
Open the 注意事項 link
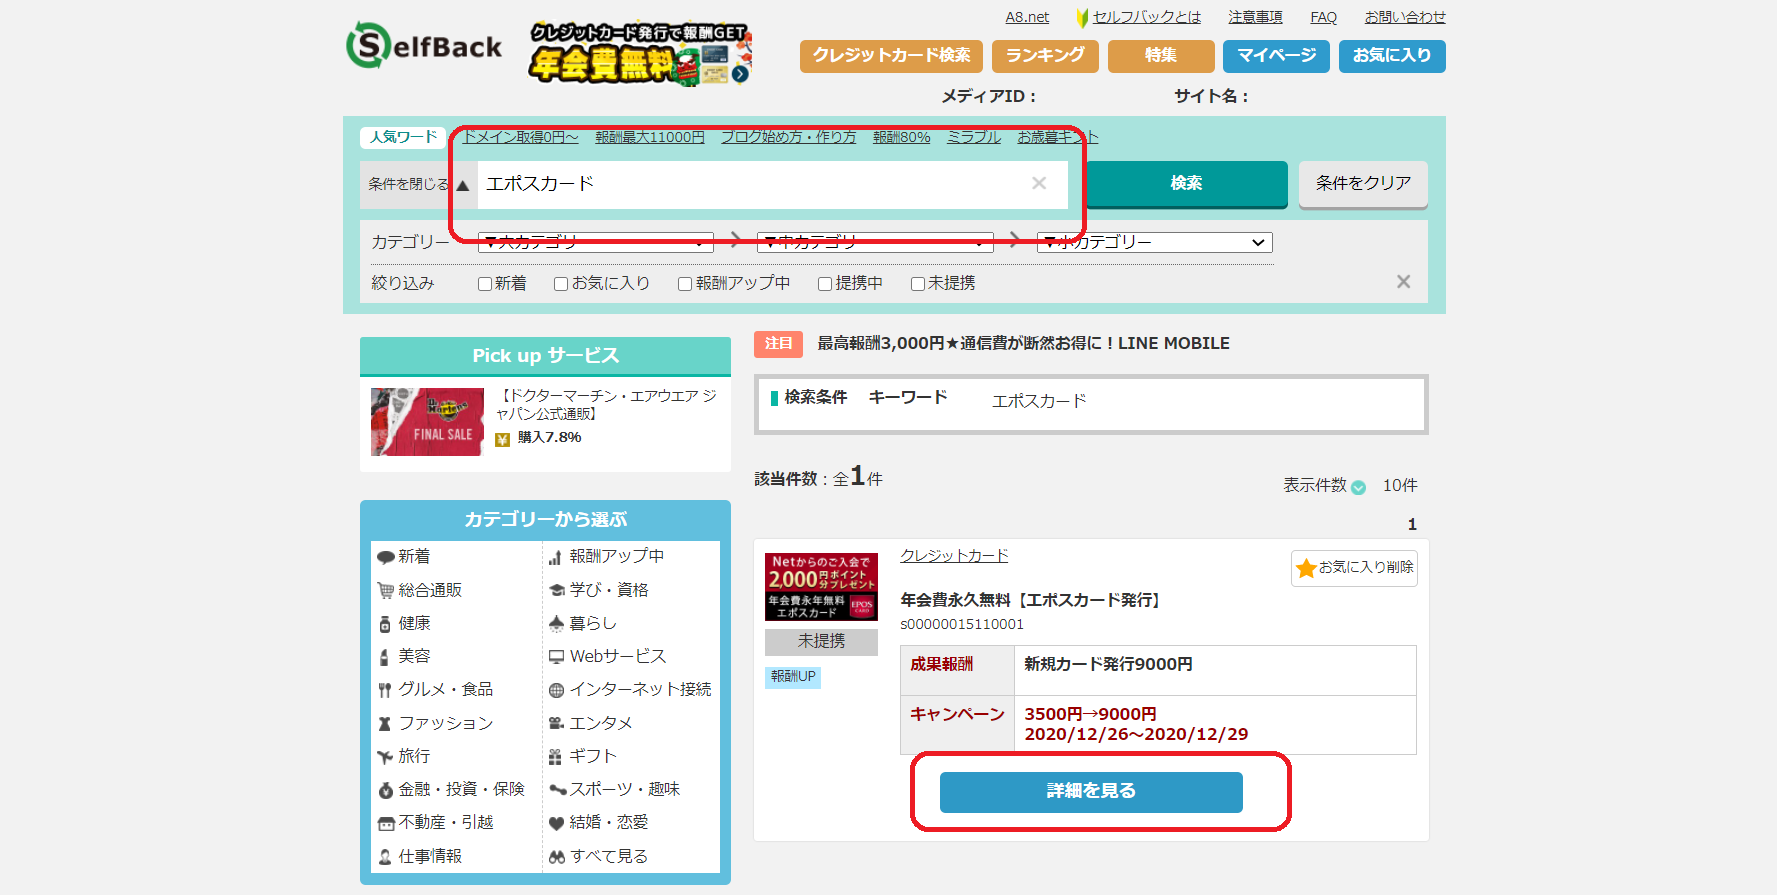1255,17
